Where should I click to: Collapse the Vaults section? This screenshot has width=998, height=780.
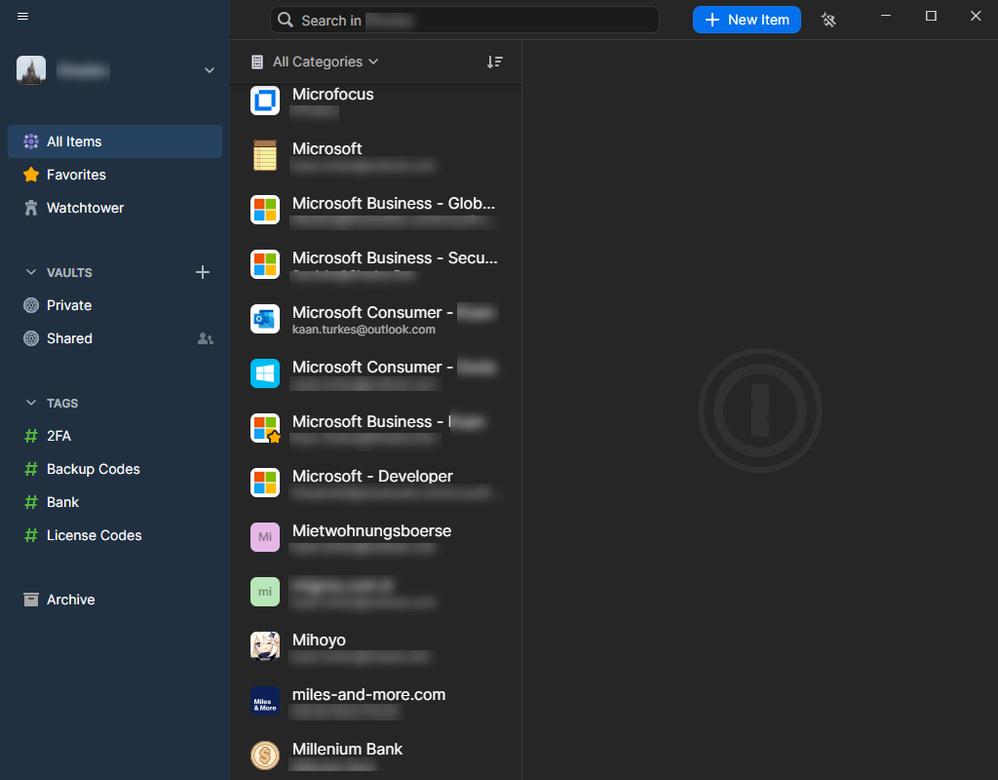click(x=30, y=272)
